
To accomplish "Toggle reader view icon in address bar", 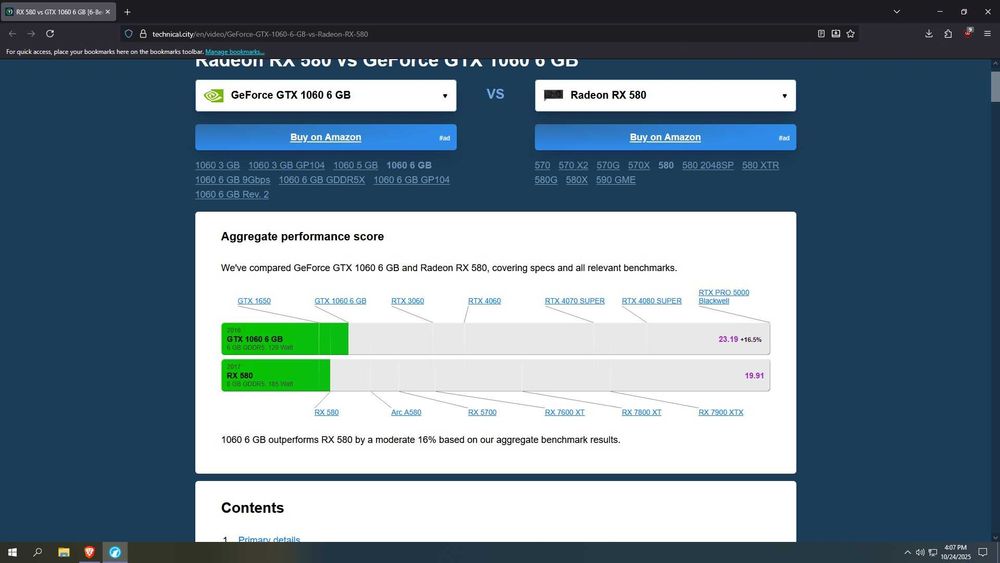I will 821,34.
